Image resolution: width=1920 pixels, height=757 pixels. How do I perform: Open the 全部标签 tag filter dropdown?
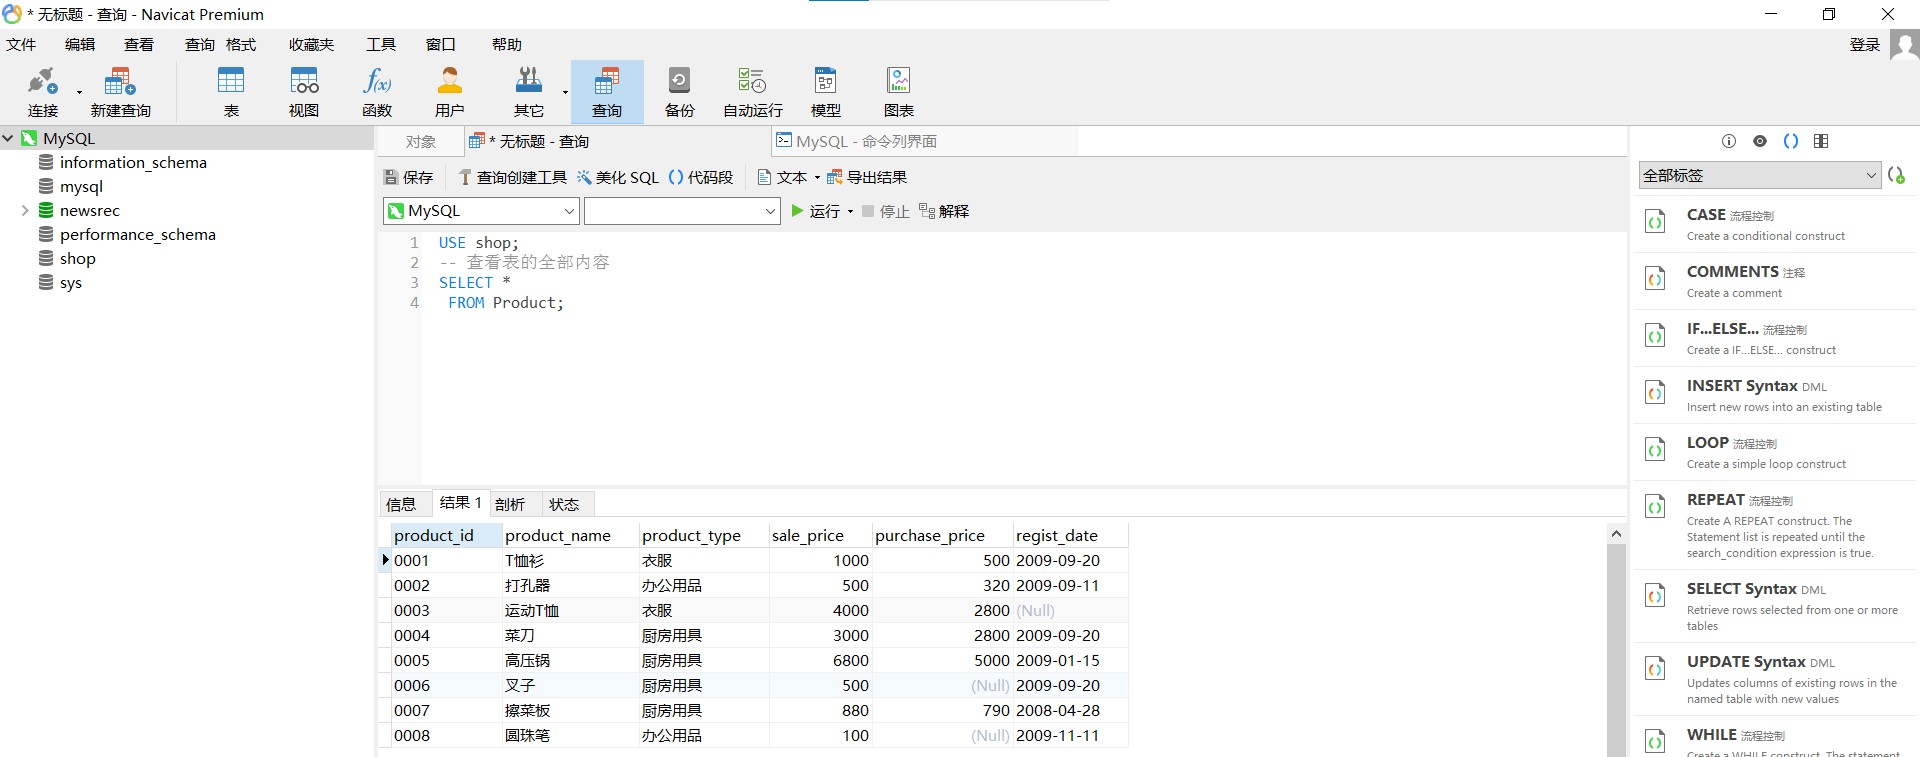coord(1759,175)
